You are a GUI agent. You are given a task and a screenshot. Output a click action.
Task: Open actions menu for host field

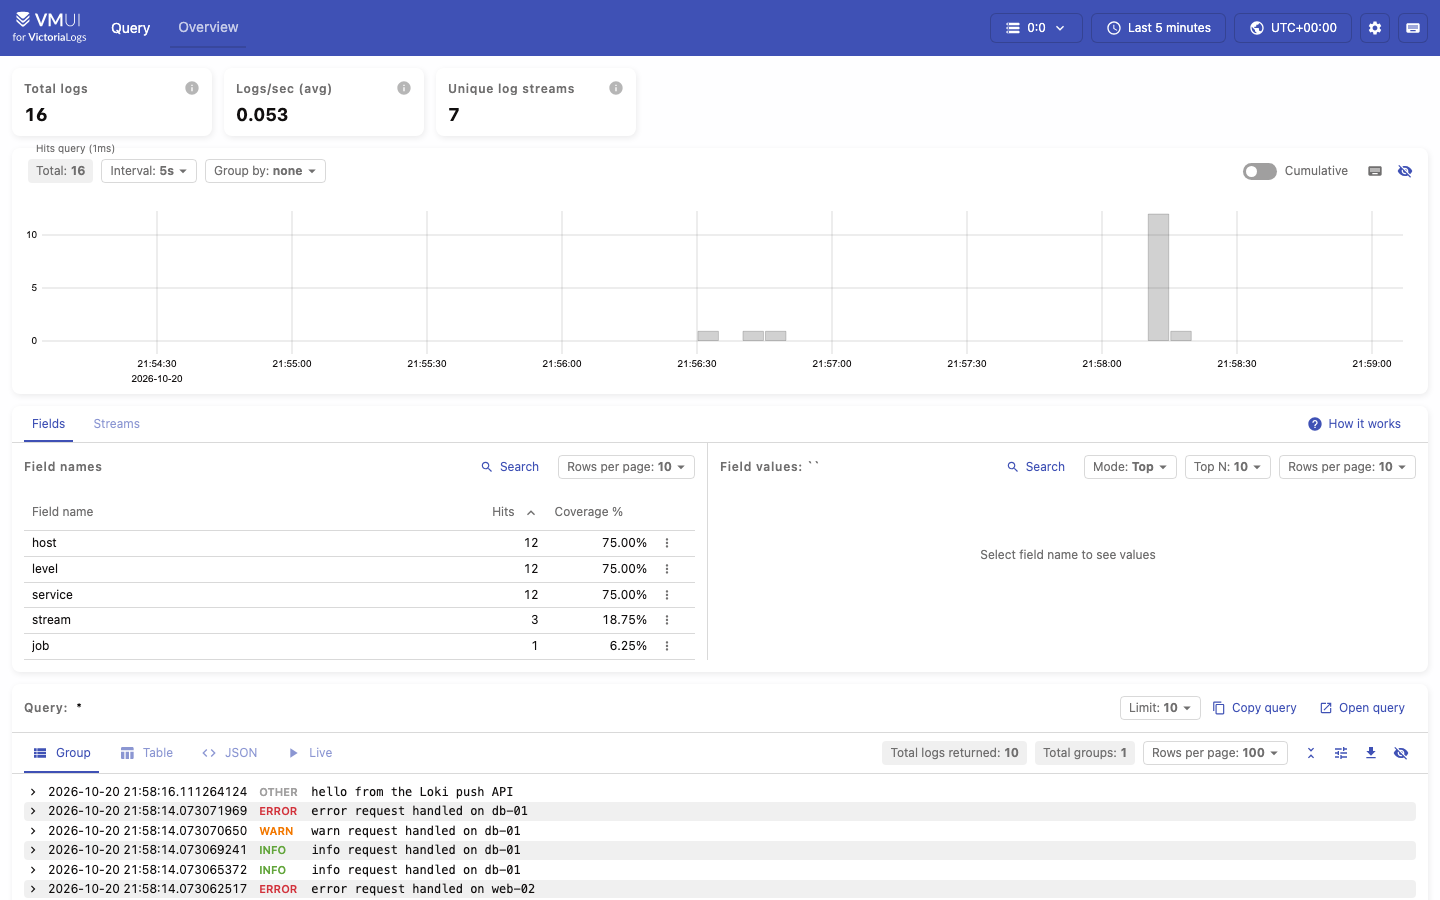tap(667, 543)
